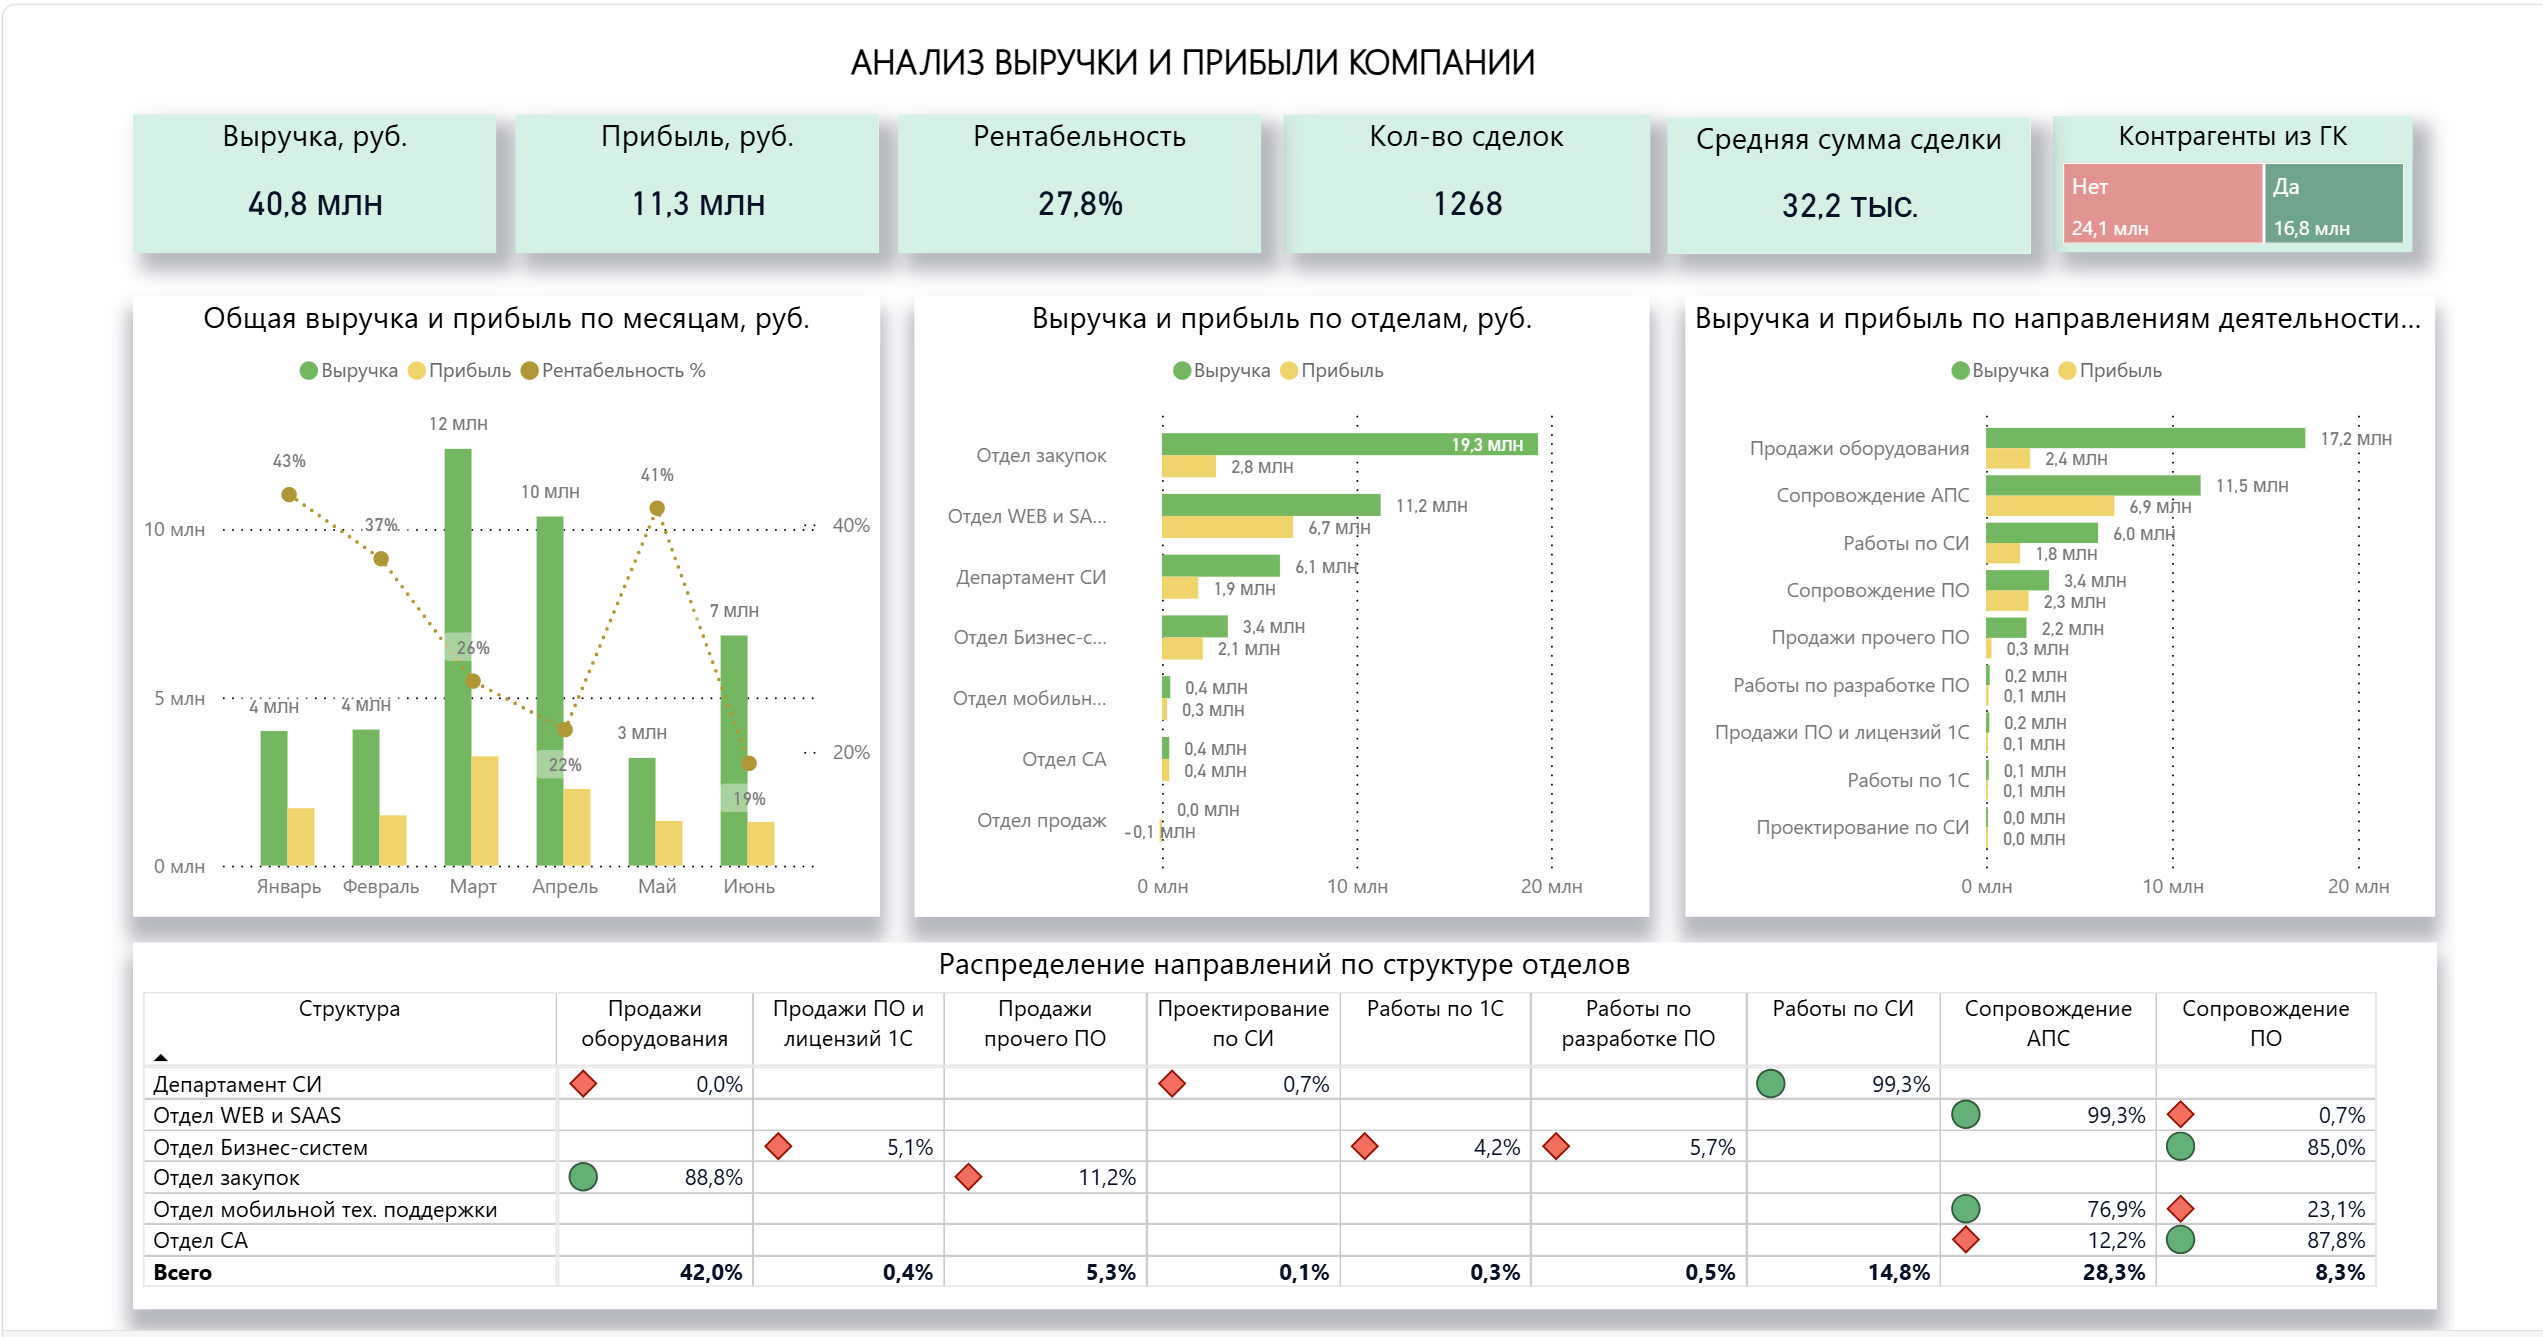
Task: Click red diamond beside 5,1% cell
Action: (778, 1146)
